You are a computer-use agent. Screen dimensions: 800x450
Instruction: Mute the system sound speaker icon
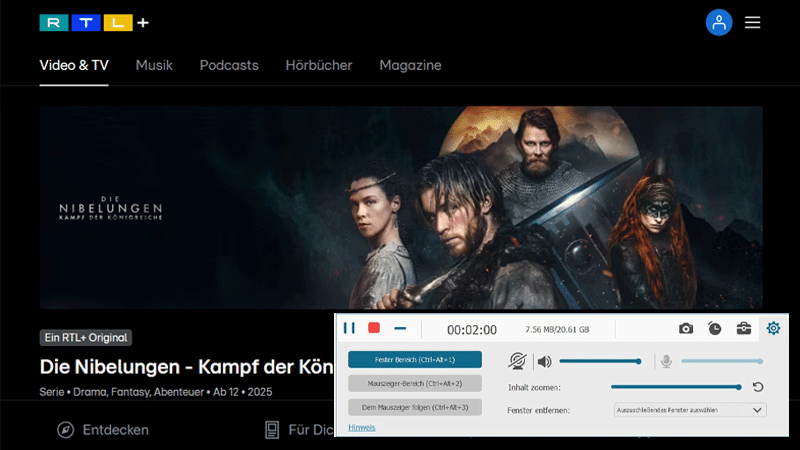544,361
